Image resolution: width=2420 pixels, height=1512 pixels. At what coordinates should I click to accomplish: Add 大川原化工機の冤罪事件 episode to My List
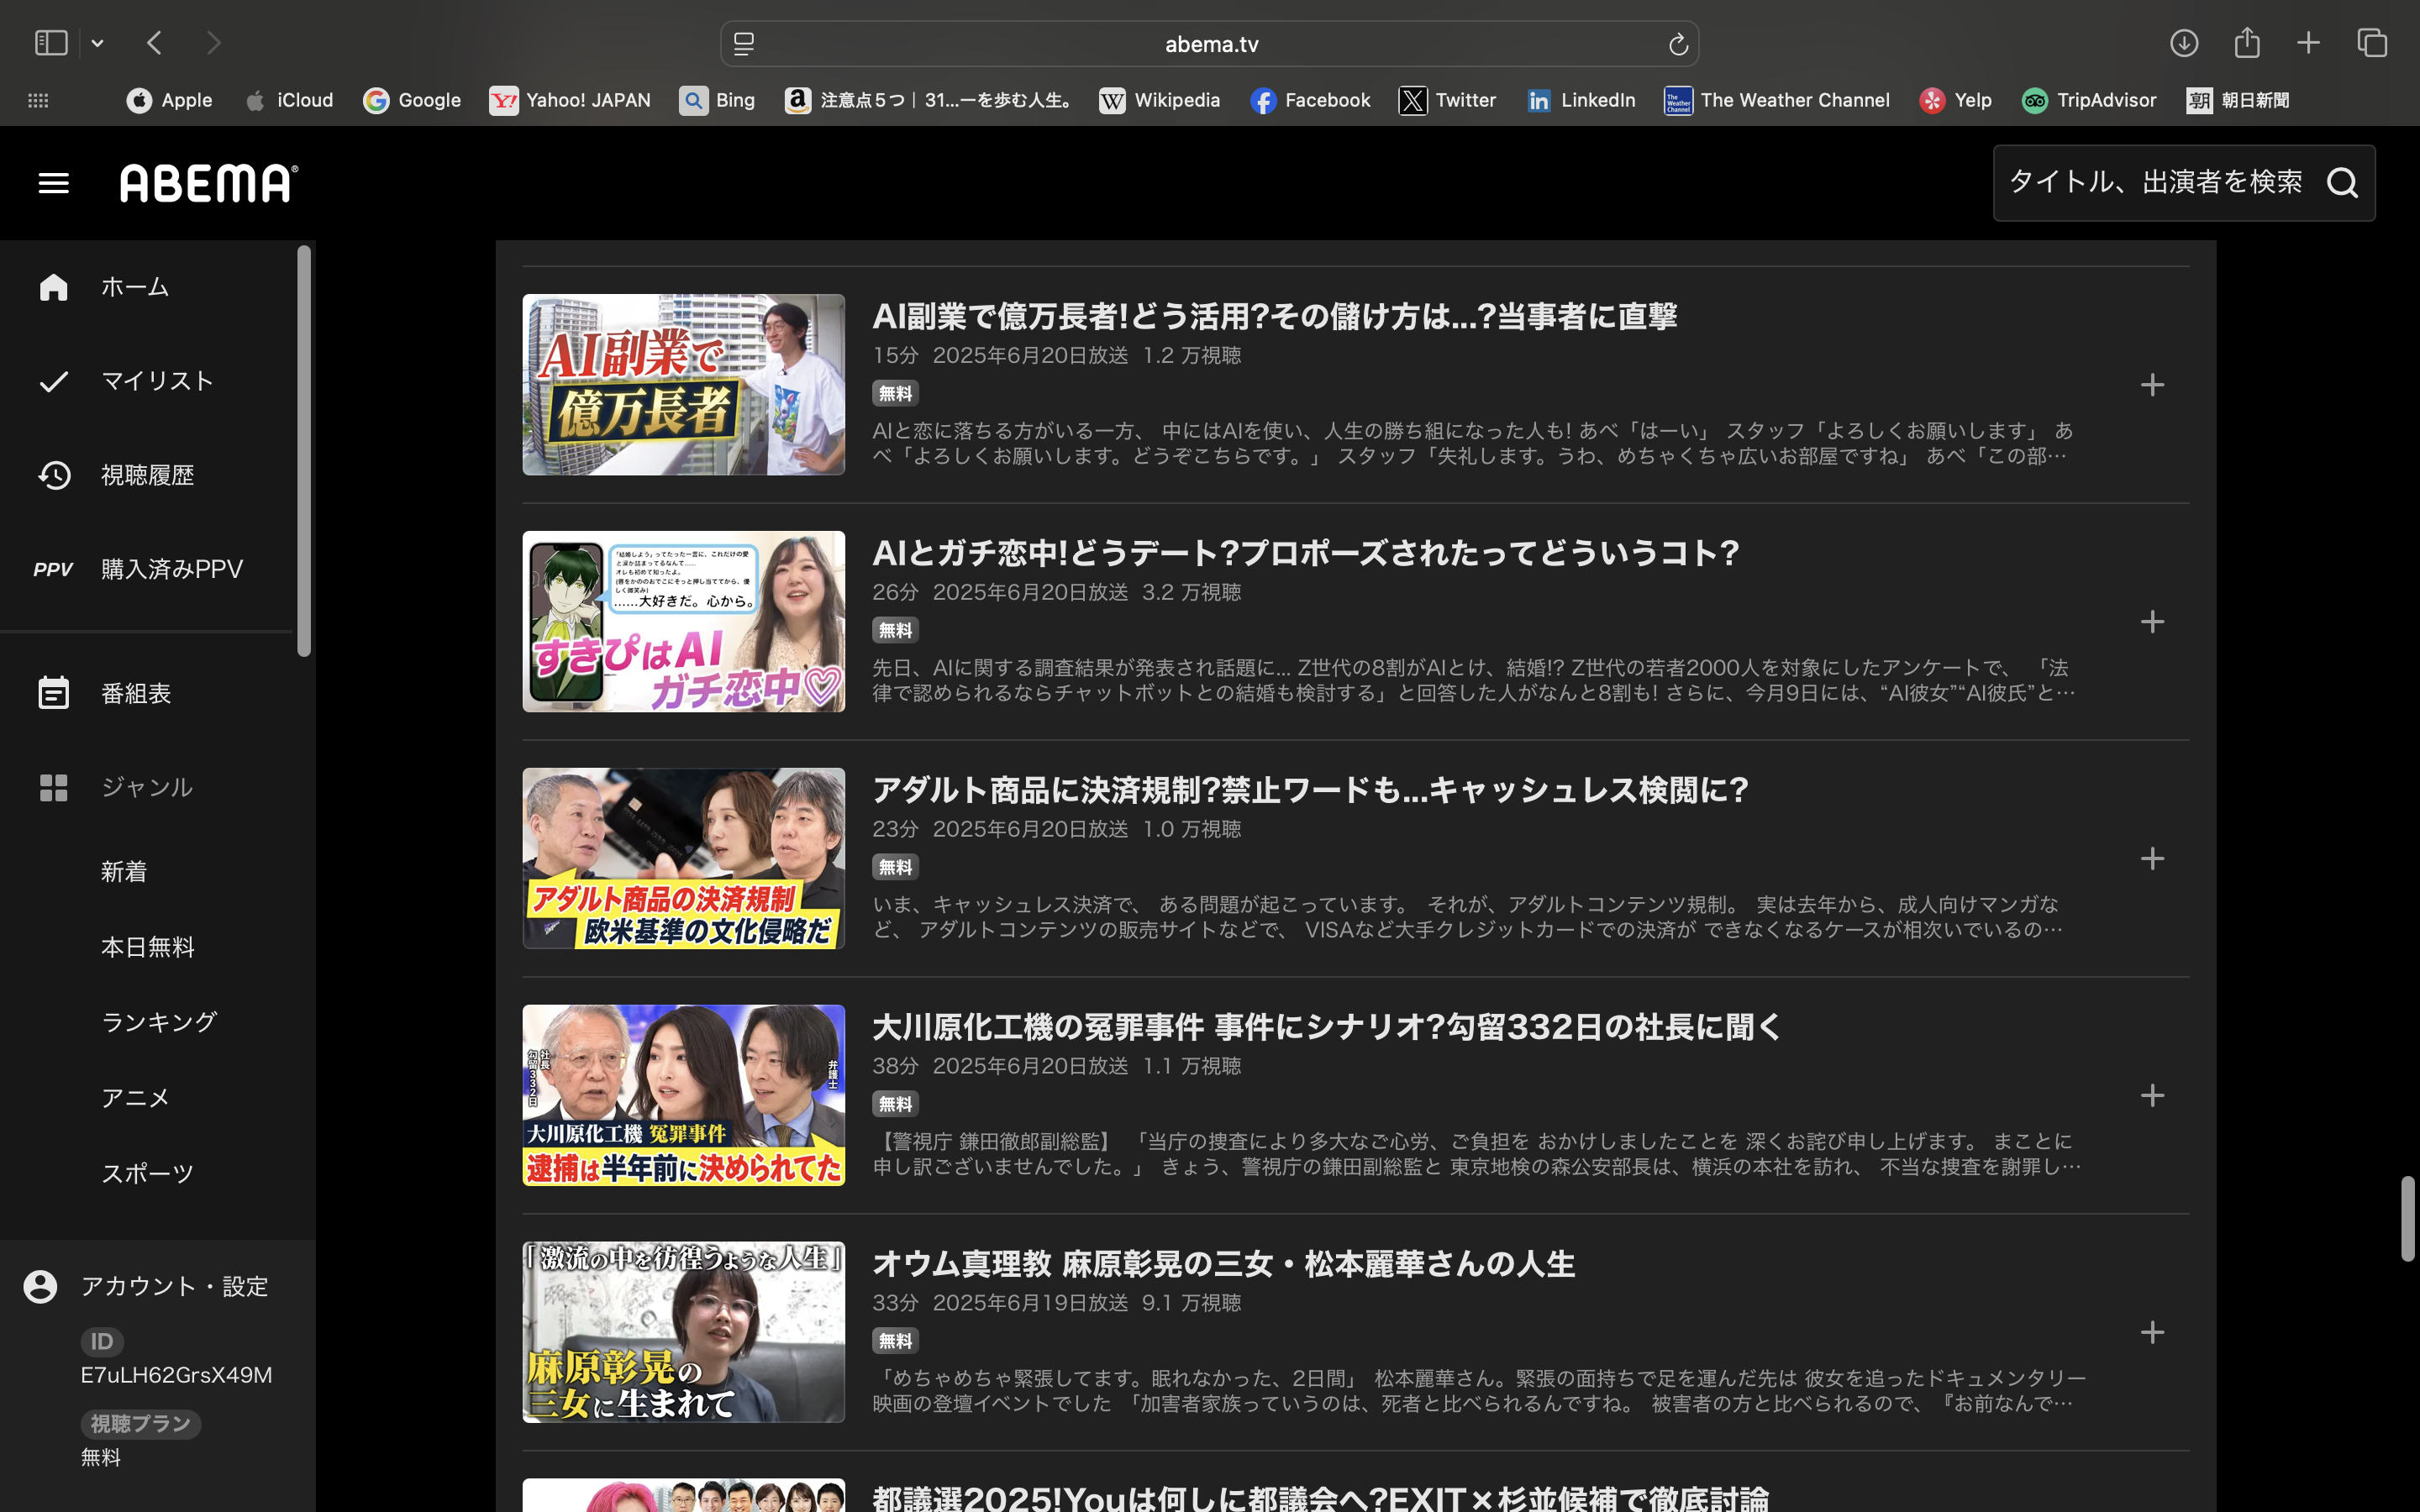(2152, 1096)
